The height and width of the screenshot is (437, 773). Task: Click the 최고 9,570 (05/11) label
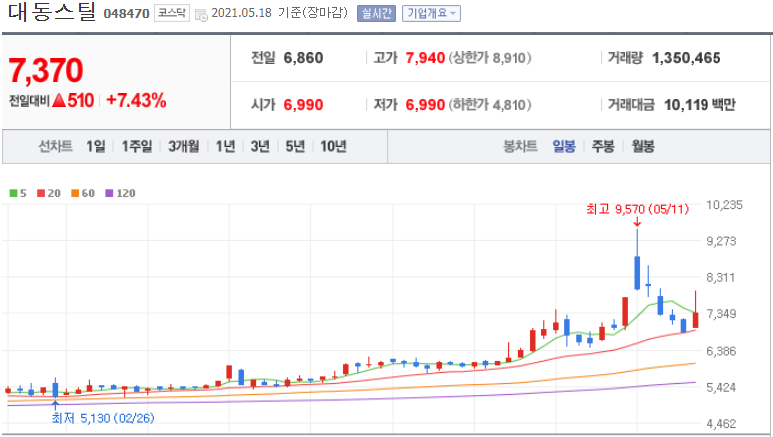[637, 209]
